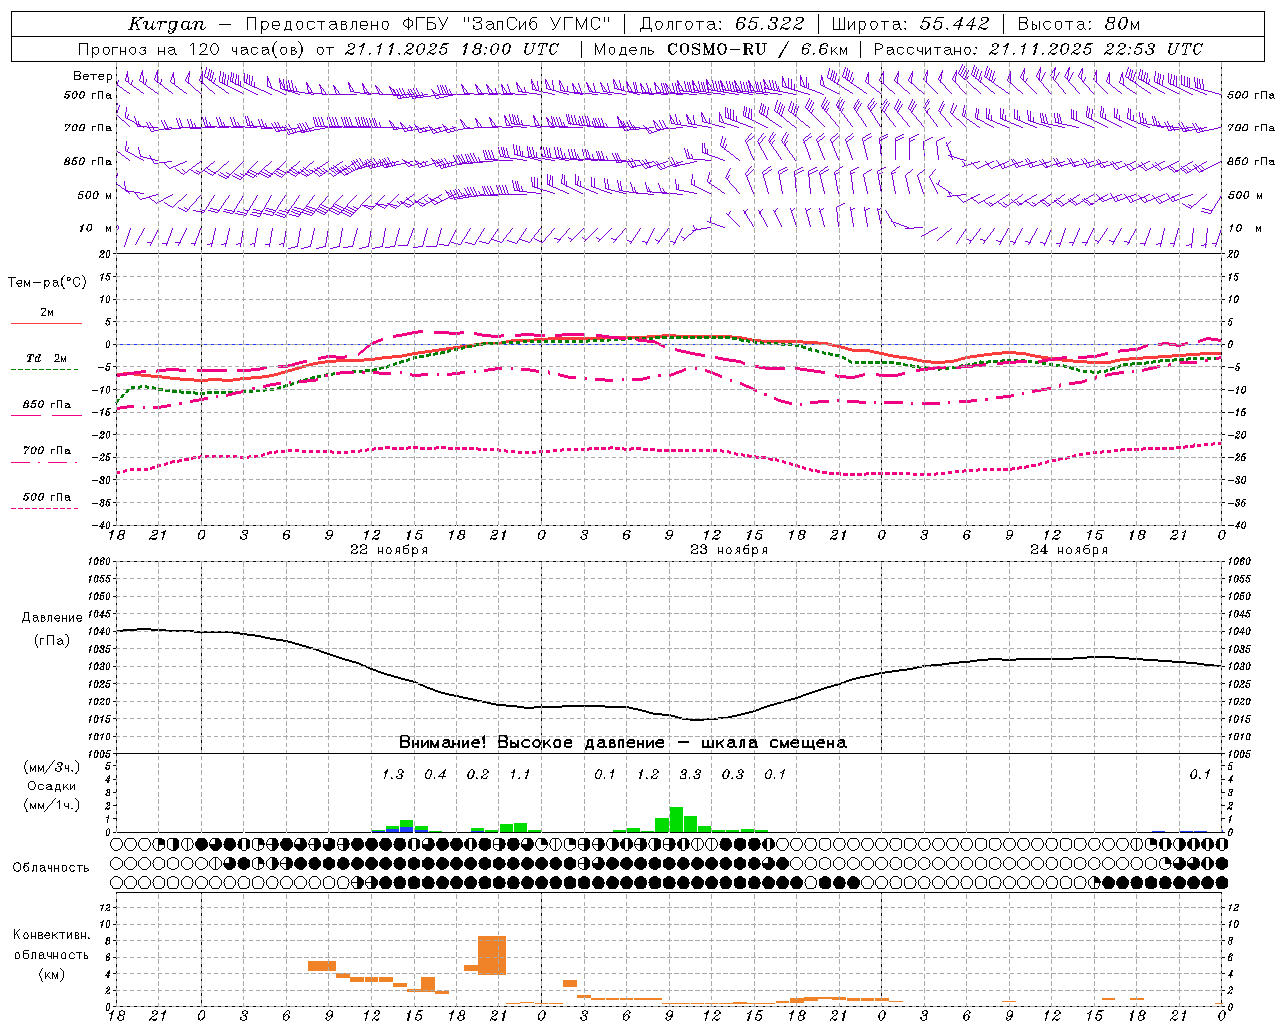Click the "24 ноября" date label
Viewport: 1280px width, 1024px height.
coord(1069,550)
